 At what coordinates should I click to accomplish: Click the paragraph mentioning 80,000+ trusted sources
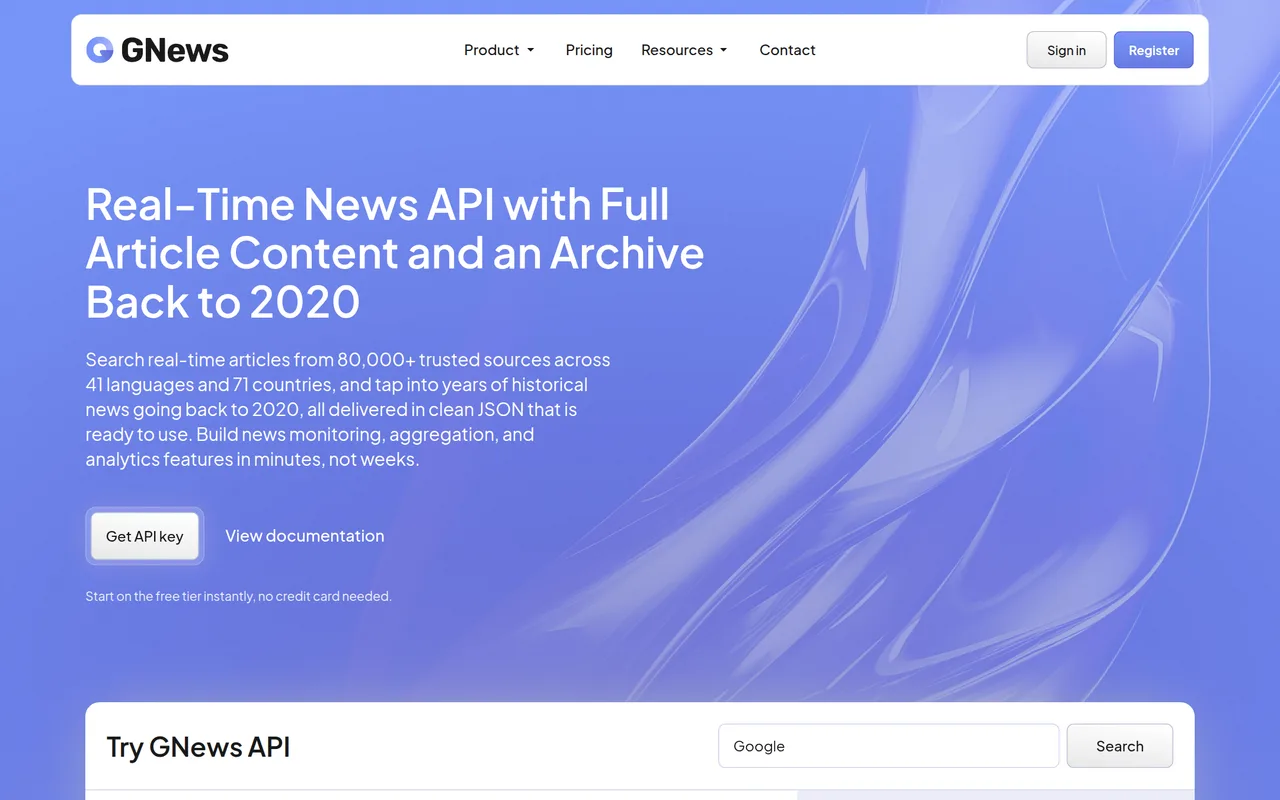(x=348, y=410)
